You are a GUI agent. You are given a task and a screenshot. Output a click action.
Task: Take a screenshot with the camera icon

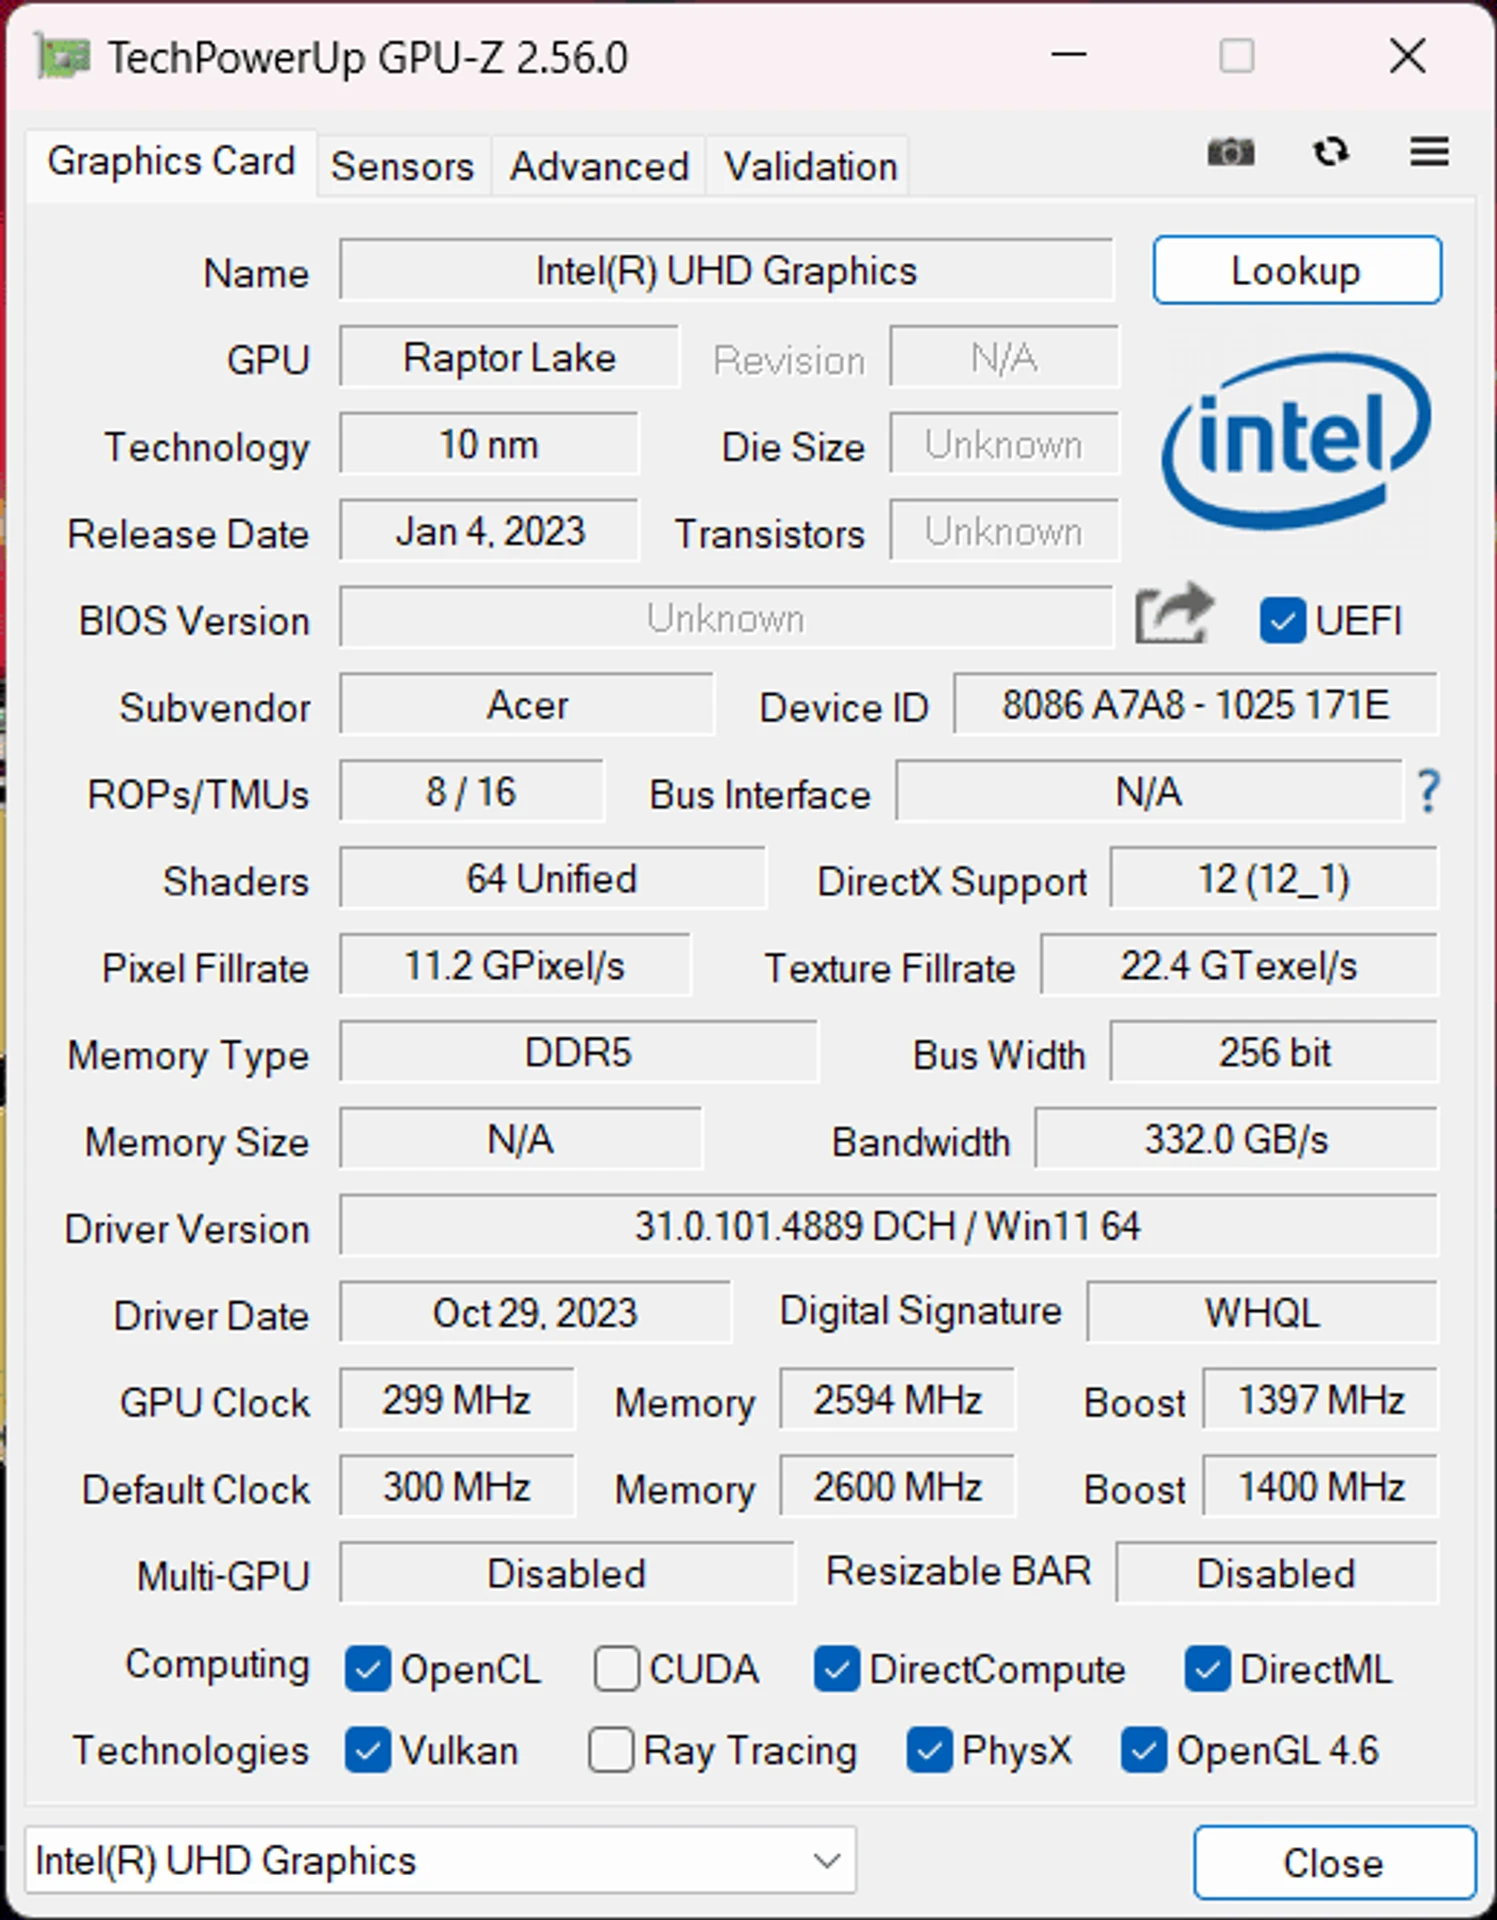click(x=1230, y=153)
